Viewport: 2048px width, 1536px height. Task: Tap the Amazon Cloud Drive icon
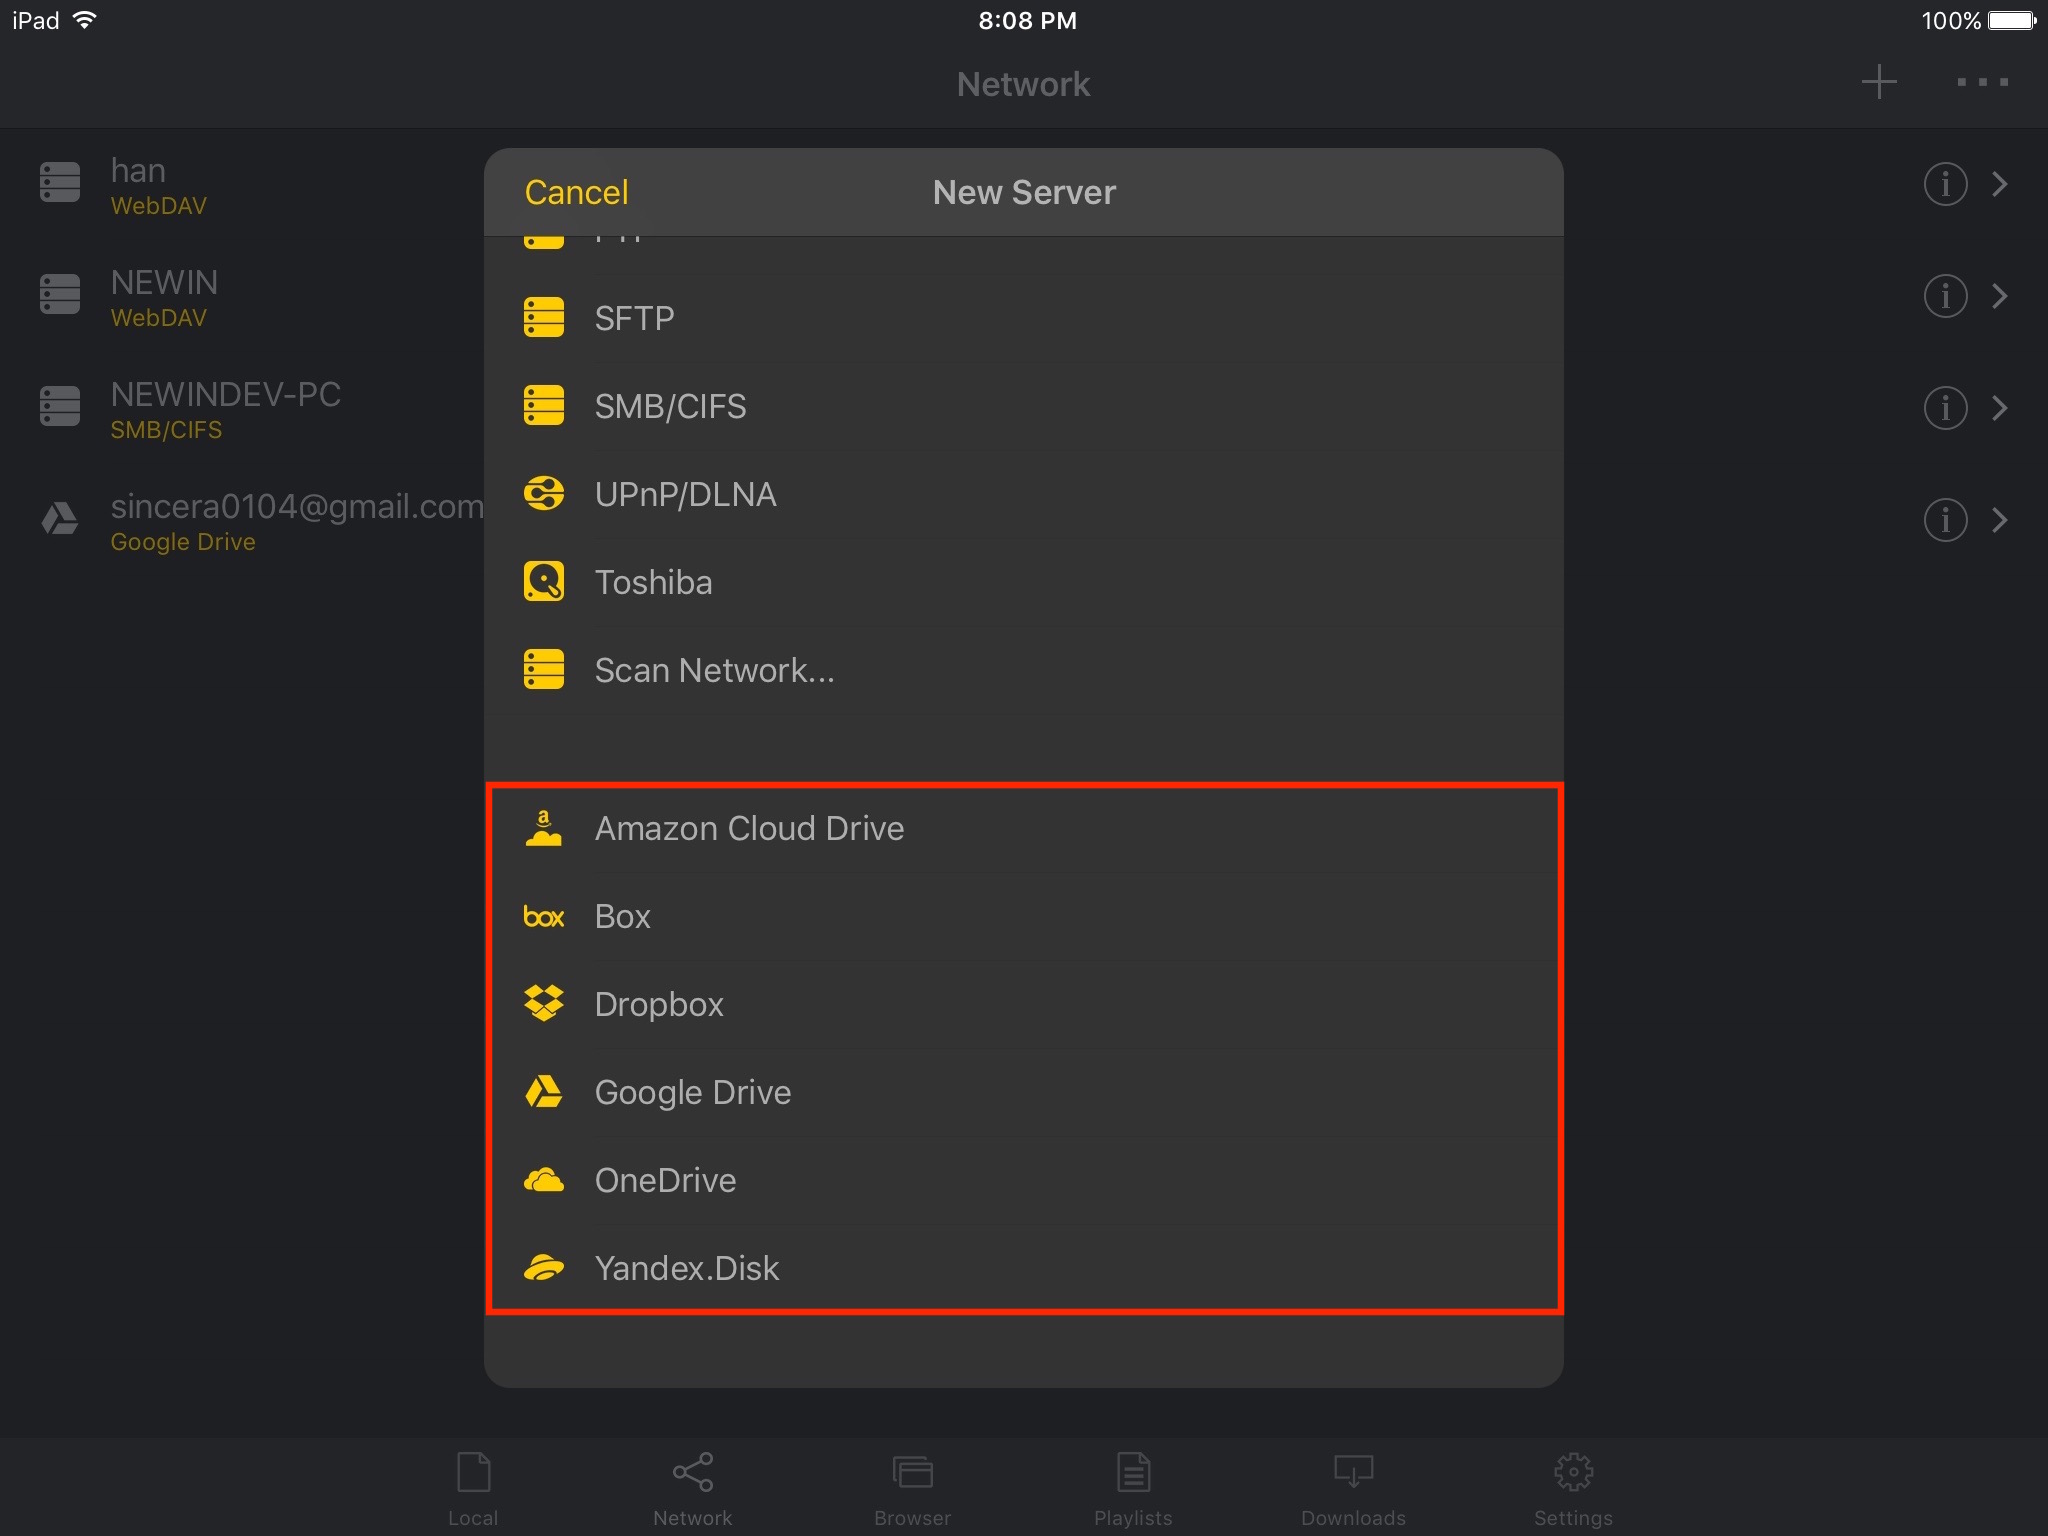click(544, 828)
